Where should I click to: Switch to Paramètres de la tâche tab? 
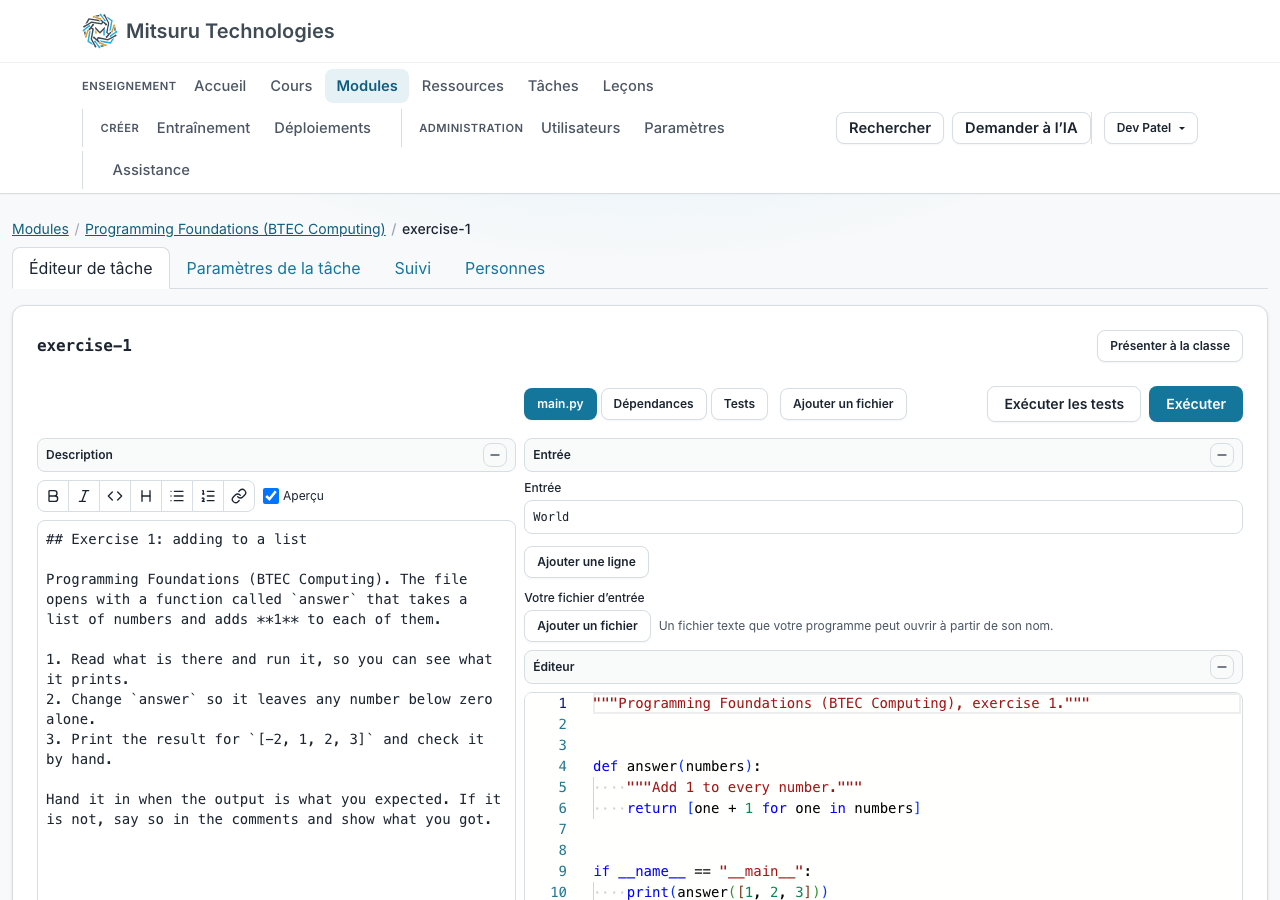273,268
